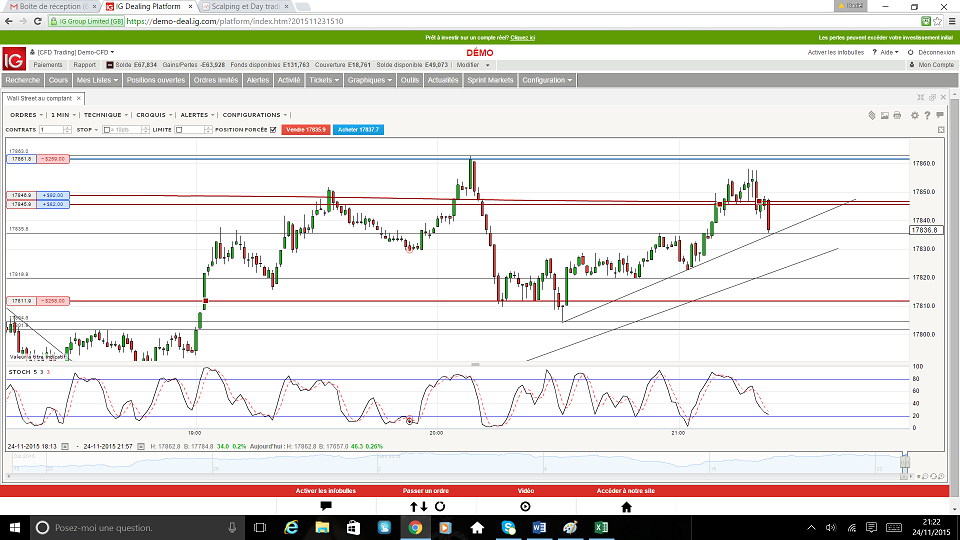
Task: Save chart as image icon
Action: [885, 115]
